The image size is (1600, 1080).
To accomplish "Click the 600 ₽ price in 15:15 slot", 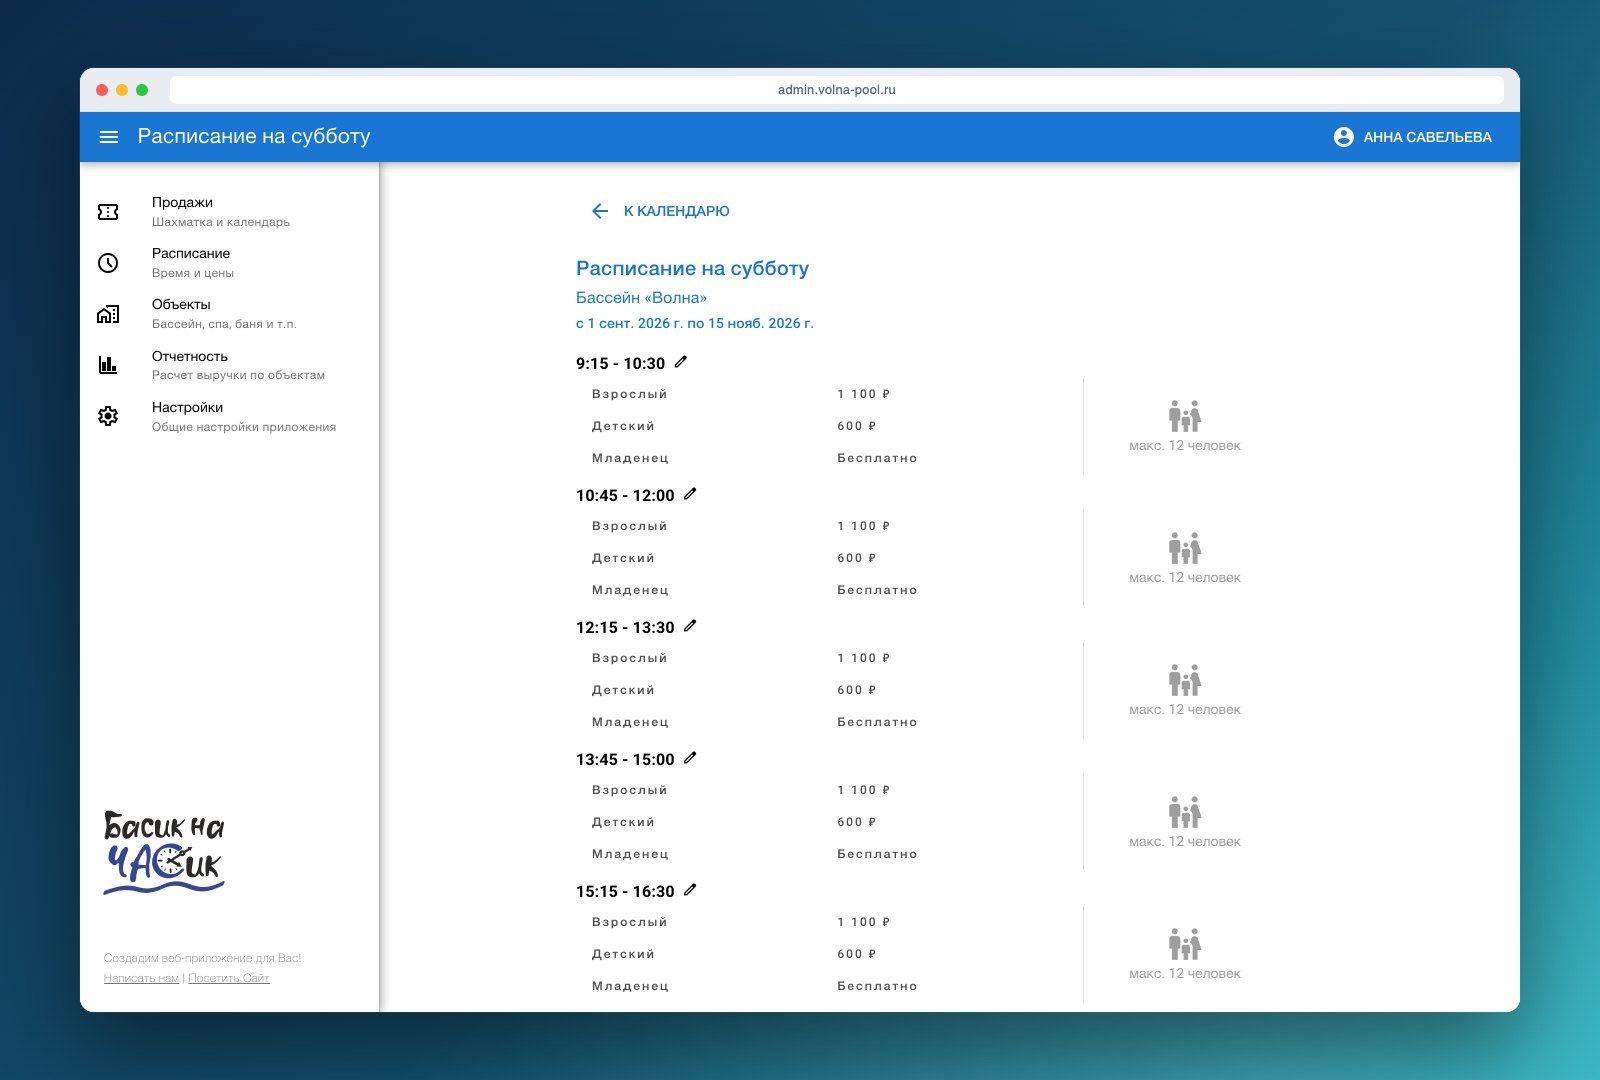I will coord(857,954).
